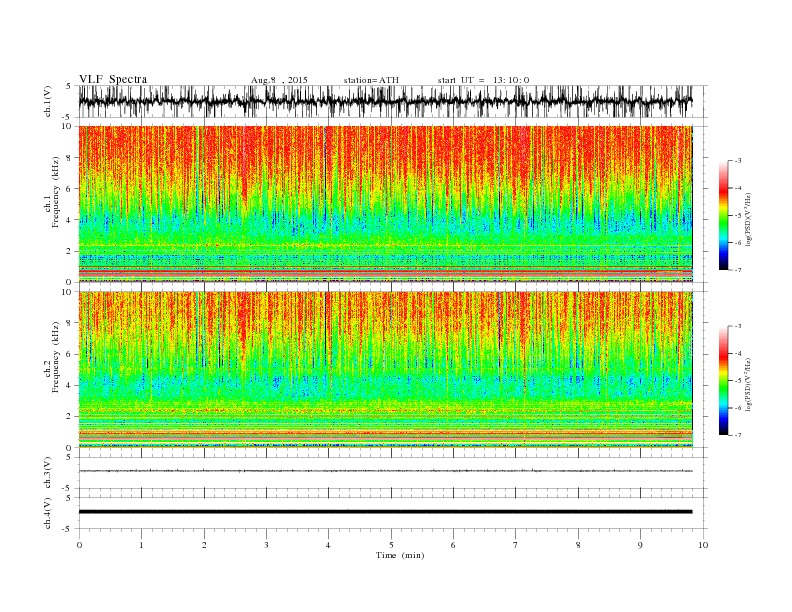Click time axis tick label "4"

point(328,545)
